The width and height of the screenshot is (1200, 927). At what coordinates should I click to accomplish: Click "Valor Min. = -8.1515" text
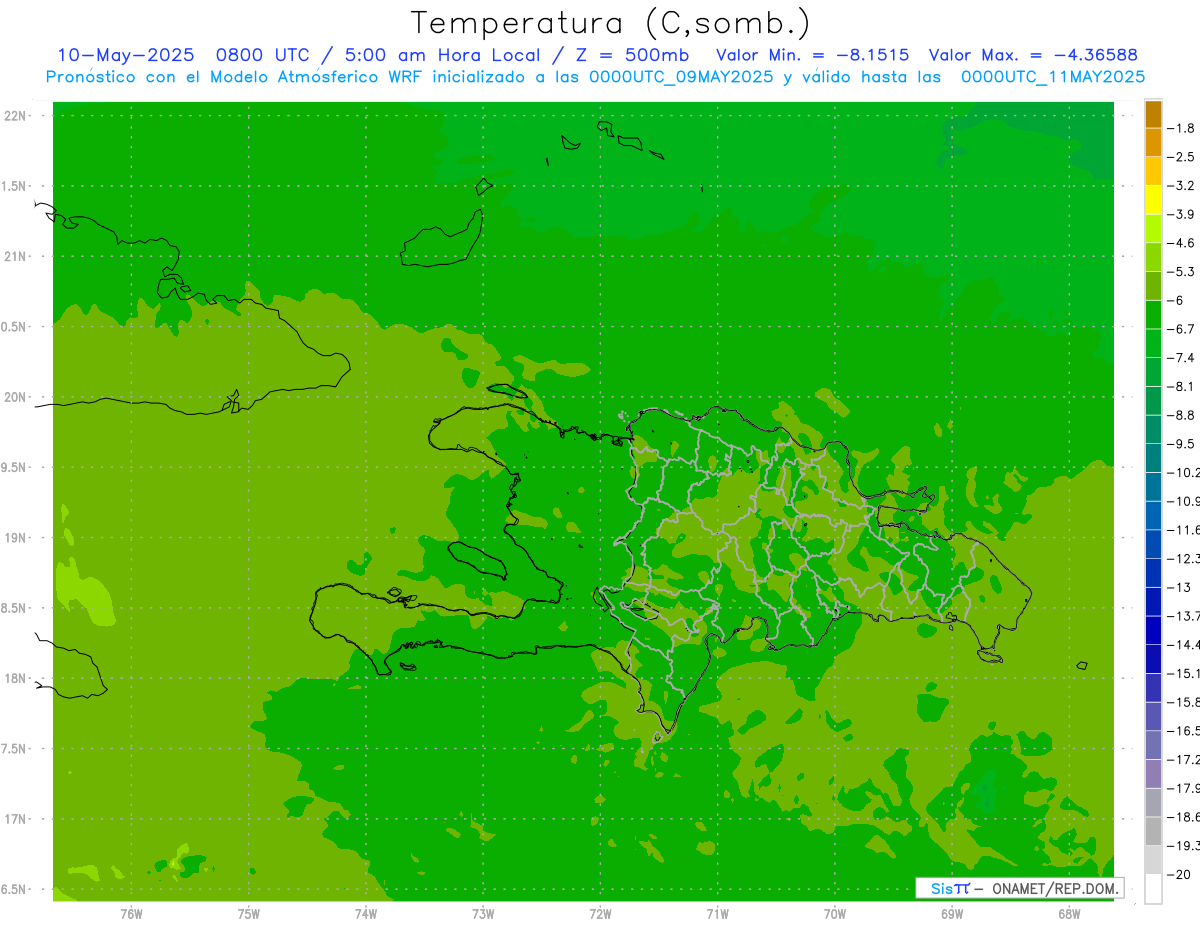[x=813, y=55]
